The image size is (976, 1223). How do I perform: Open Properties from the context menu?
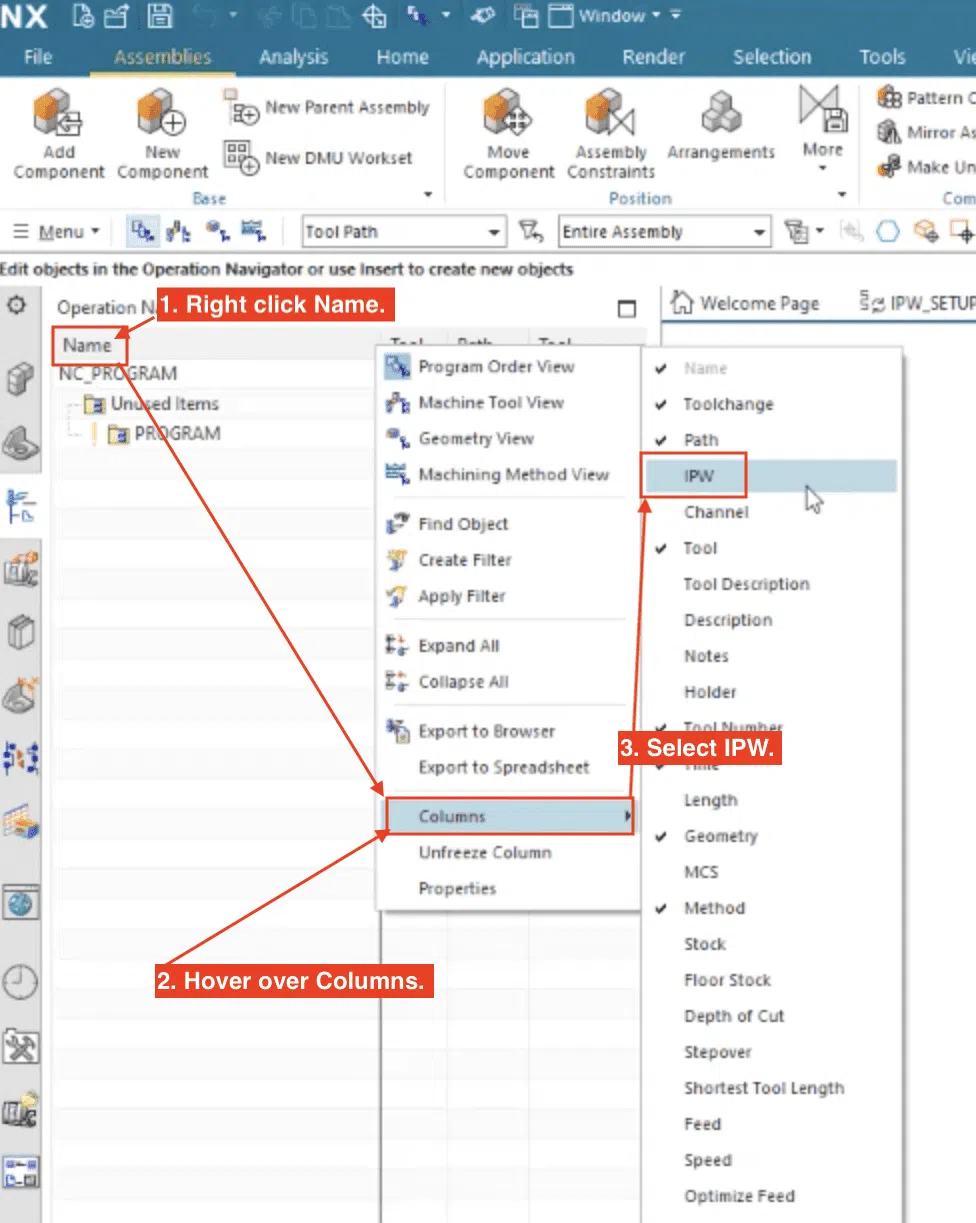coord(508,889)
